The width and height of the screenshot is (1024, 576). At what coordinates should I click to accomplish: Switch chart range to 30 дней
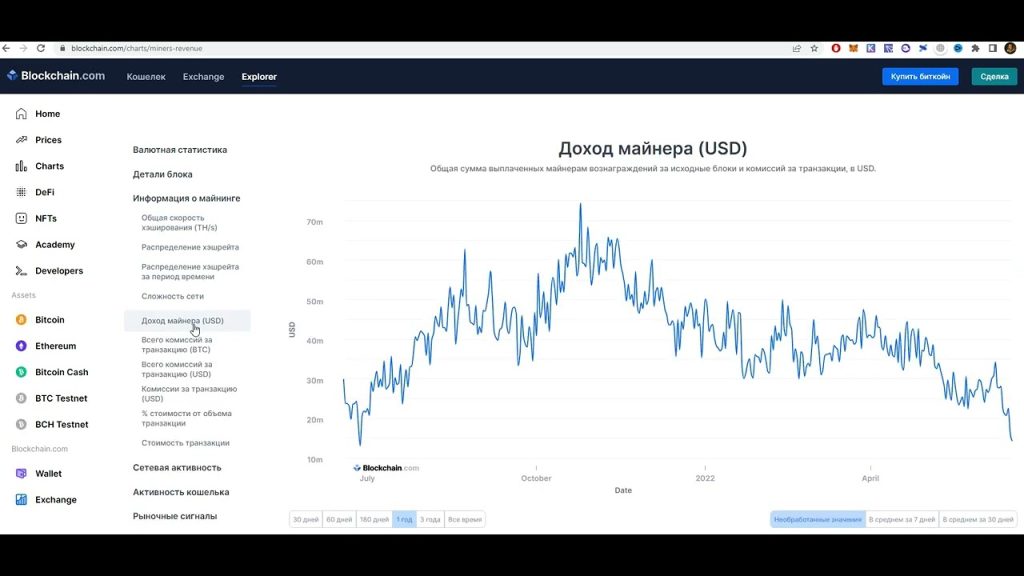pos(305,519)
